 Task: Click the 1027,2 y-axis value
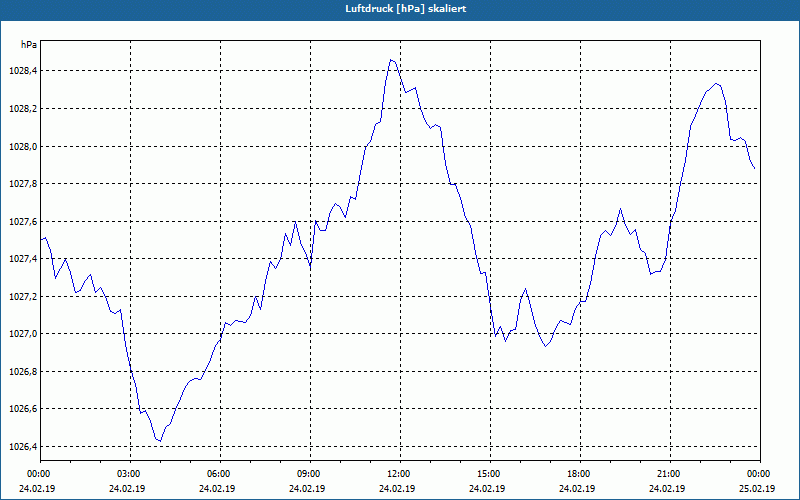coord(23,296)
